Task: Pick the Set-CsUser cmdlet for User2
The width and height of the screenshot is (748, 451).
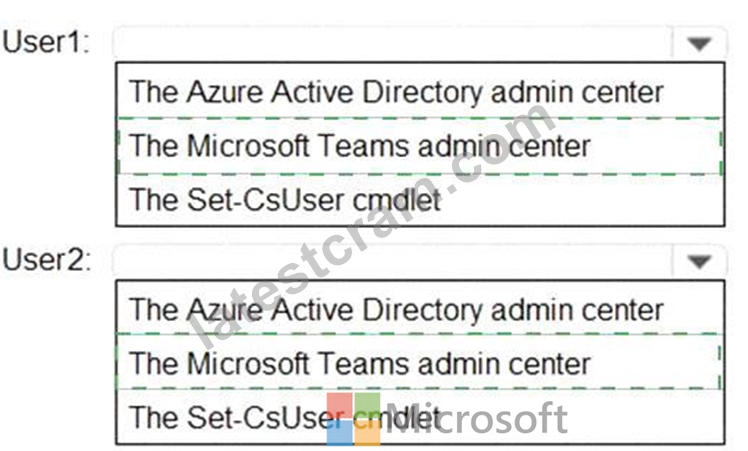Action: point(420,417)
